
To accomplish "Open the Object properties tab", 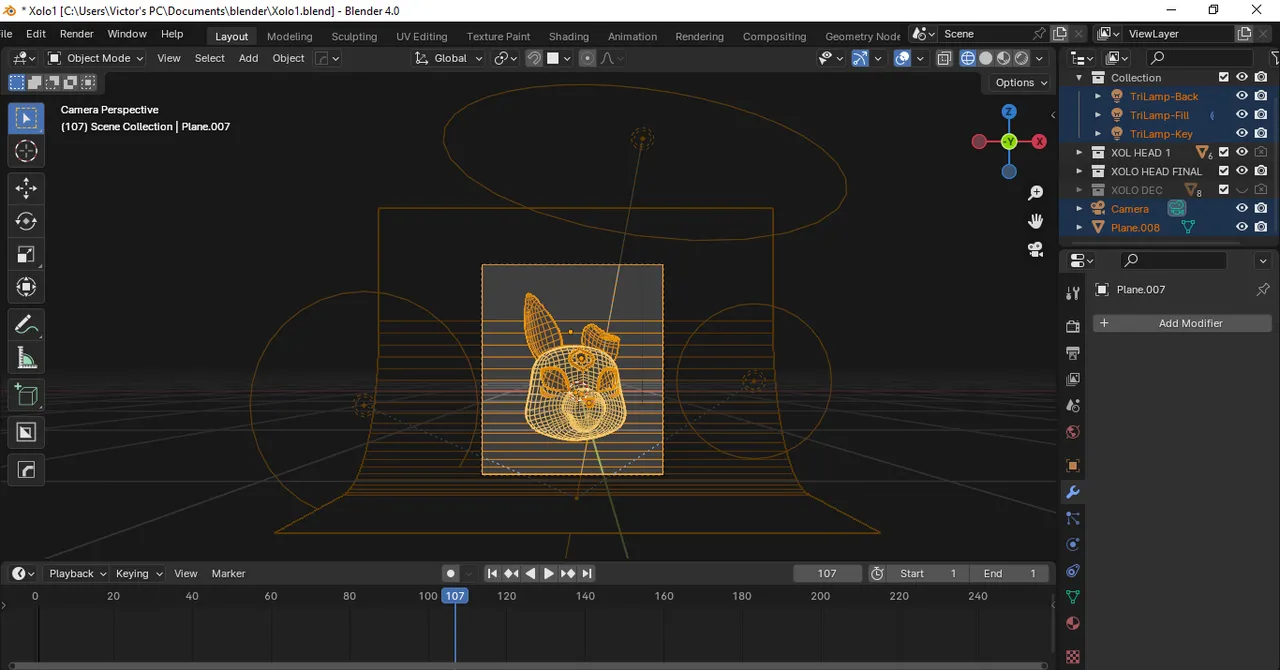I will pos(1073,466).
